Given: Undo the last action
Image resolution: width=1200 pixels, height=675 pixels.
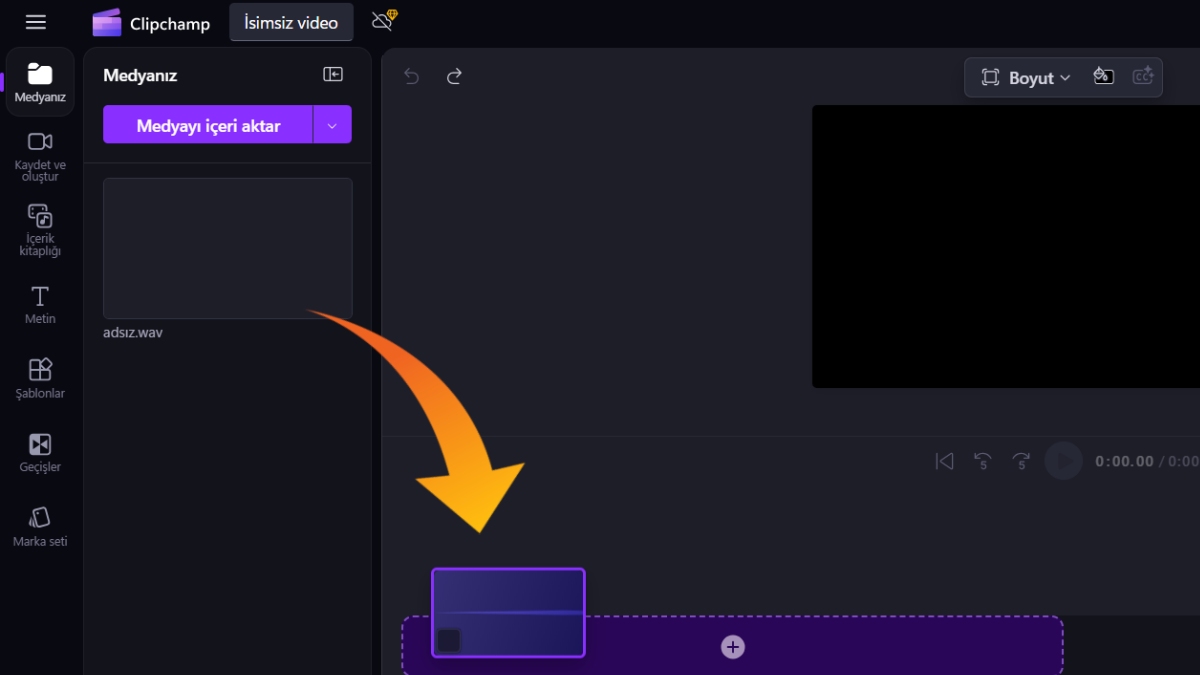Looking at the screenshot, I should click(411, 77).
